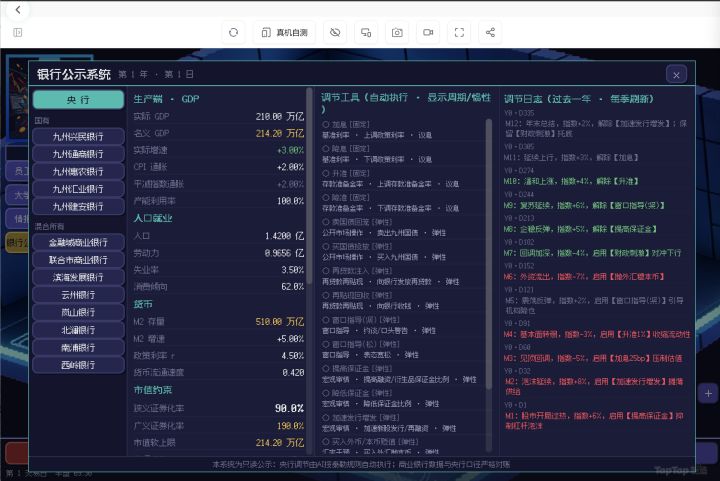Toggle the sidebar panel icon
This screenshot has height=481, width=720.
[17, 32]
